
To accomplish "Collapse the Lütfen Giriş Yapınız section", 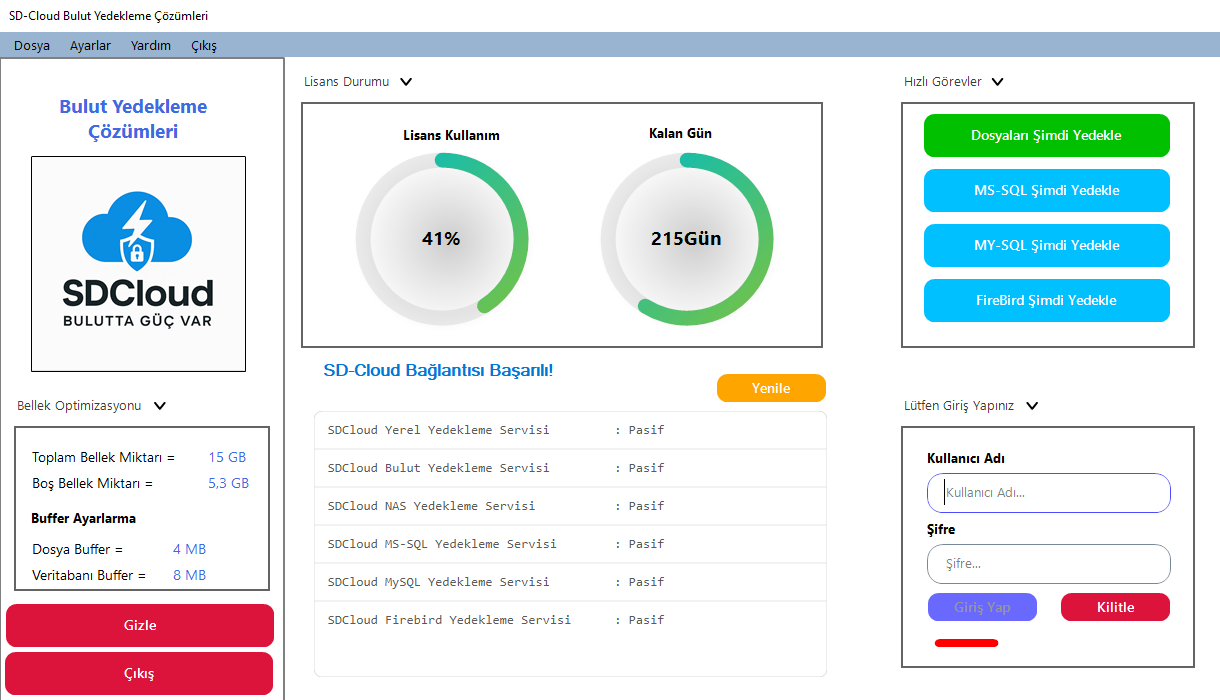I will (x=1033, y=406).
